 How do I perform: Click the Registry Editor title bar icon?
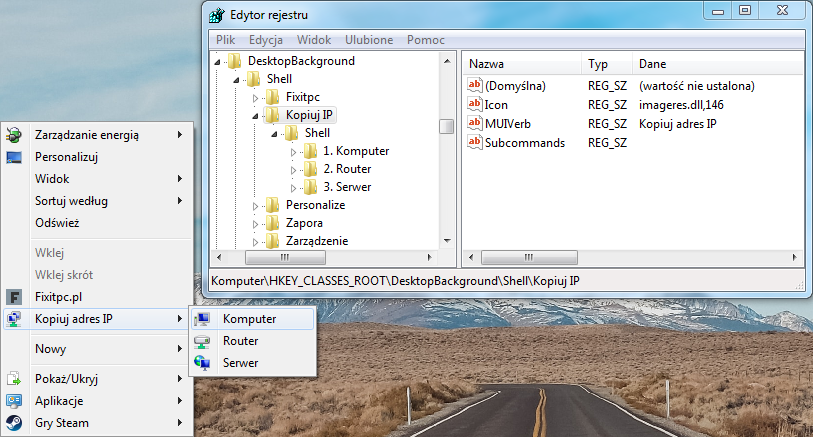pos(217,15)
